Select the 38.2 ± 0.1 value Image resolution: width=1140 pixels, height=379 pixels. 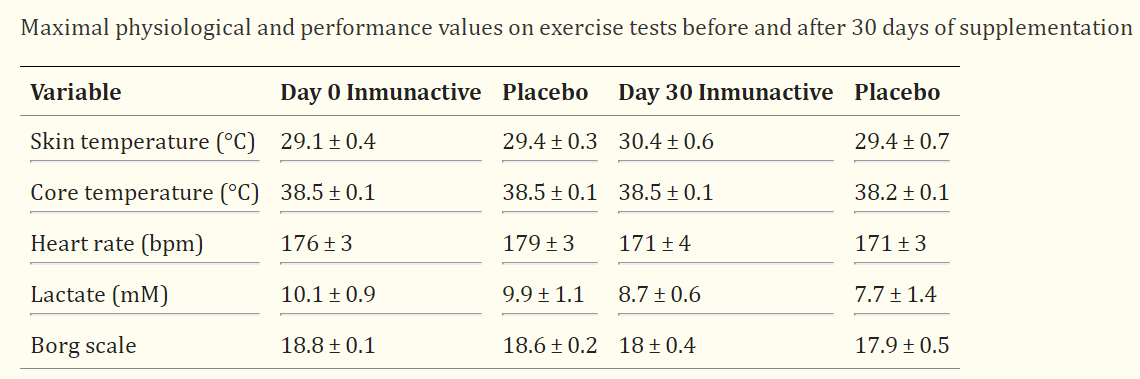902,193
